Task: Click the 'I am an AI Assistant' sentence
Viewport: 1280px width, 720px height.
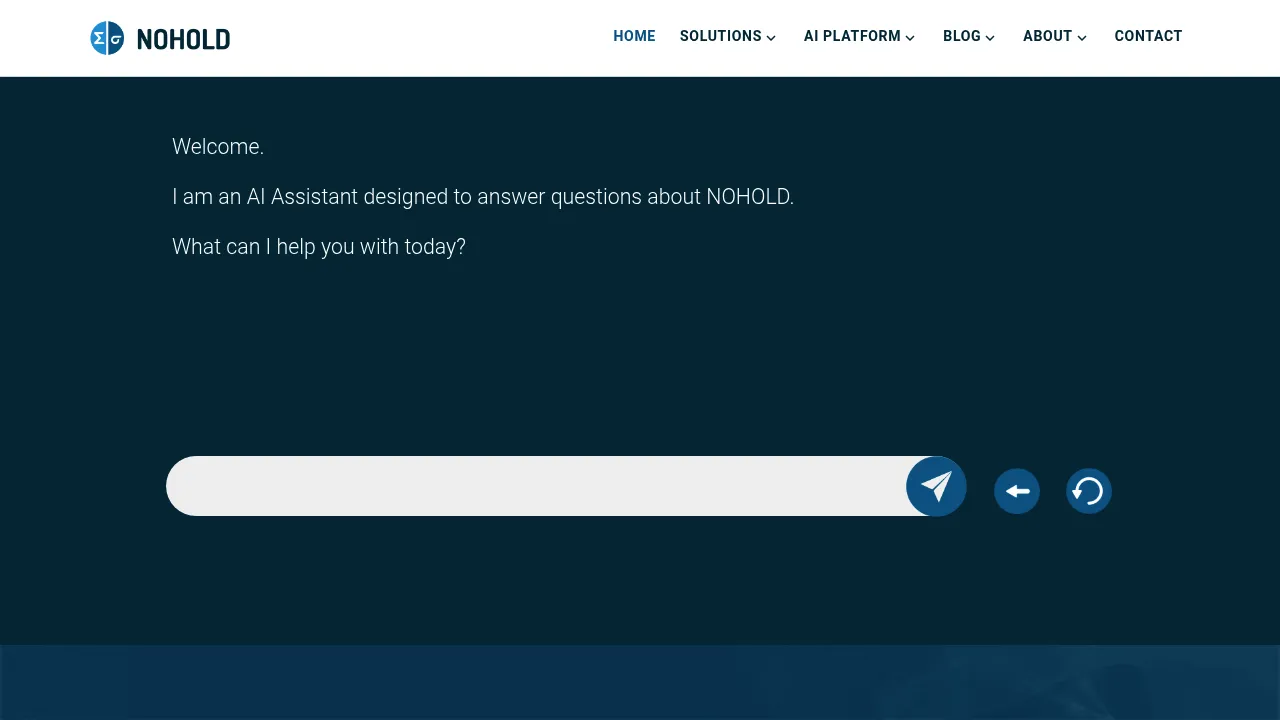Action: click(x=483, y=197)
